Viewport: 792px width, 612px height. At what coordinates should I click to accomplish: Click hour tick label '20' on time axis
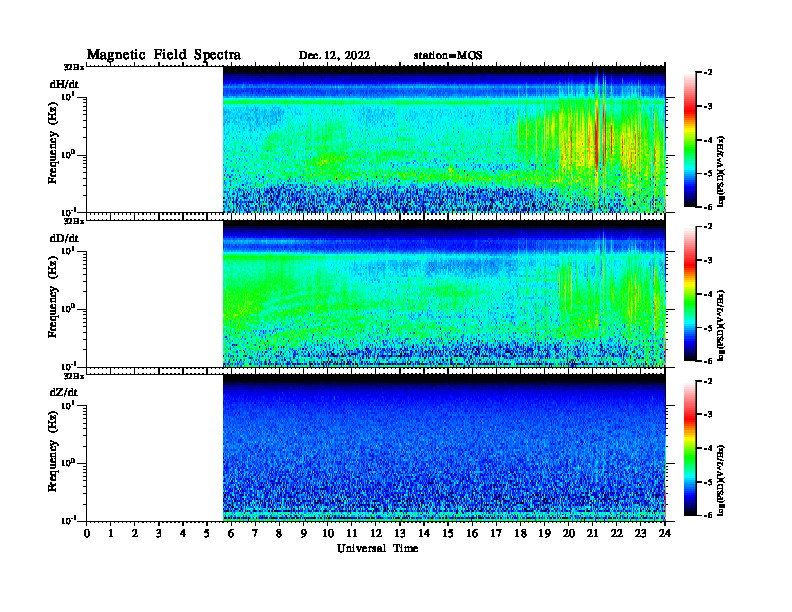coord(569,533)
